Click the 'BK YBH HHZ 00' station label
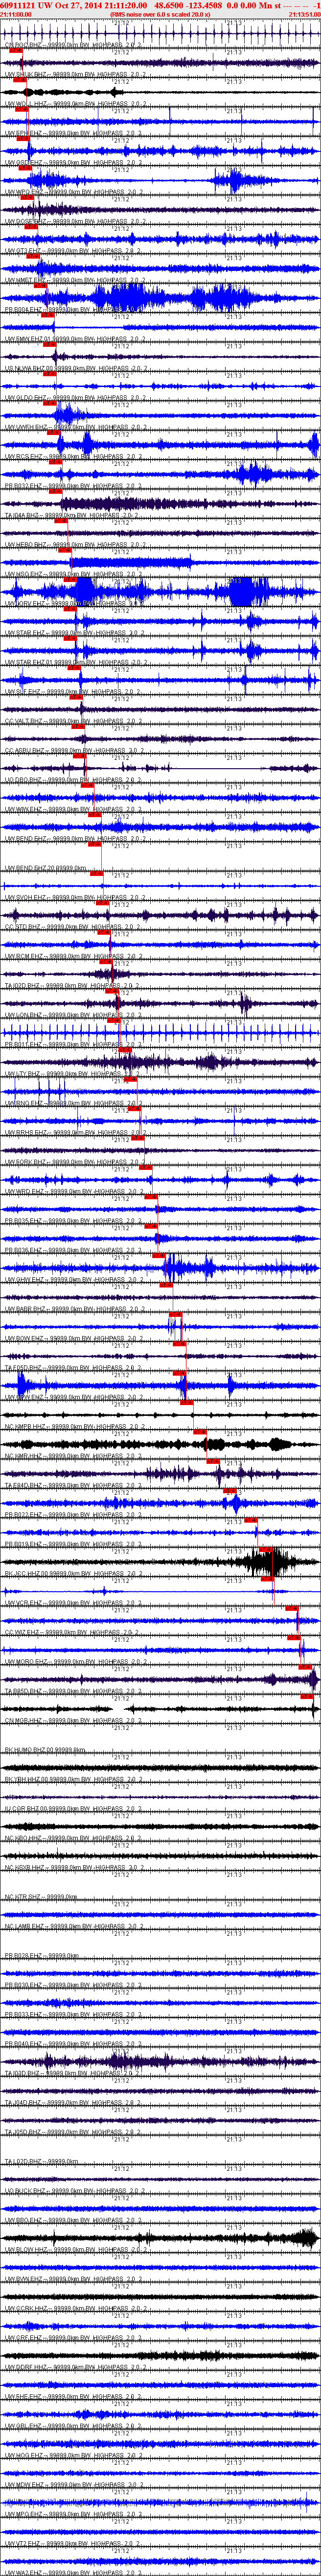 tap(28, 1780)
